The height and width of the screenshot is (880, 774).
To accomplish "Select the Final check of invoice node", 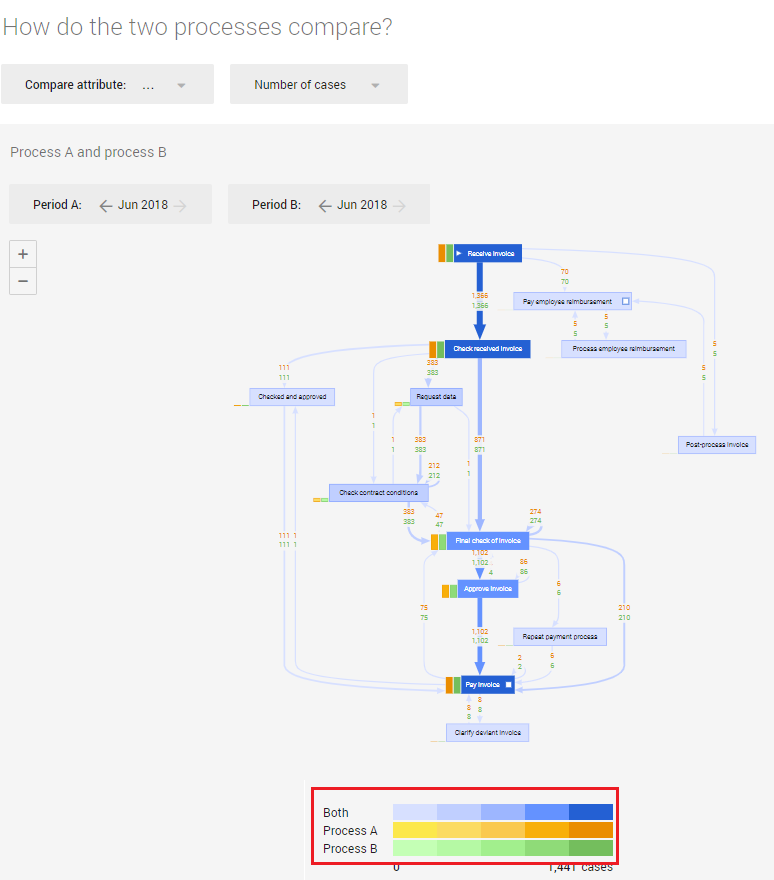I will pos(487,541).
